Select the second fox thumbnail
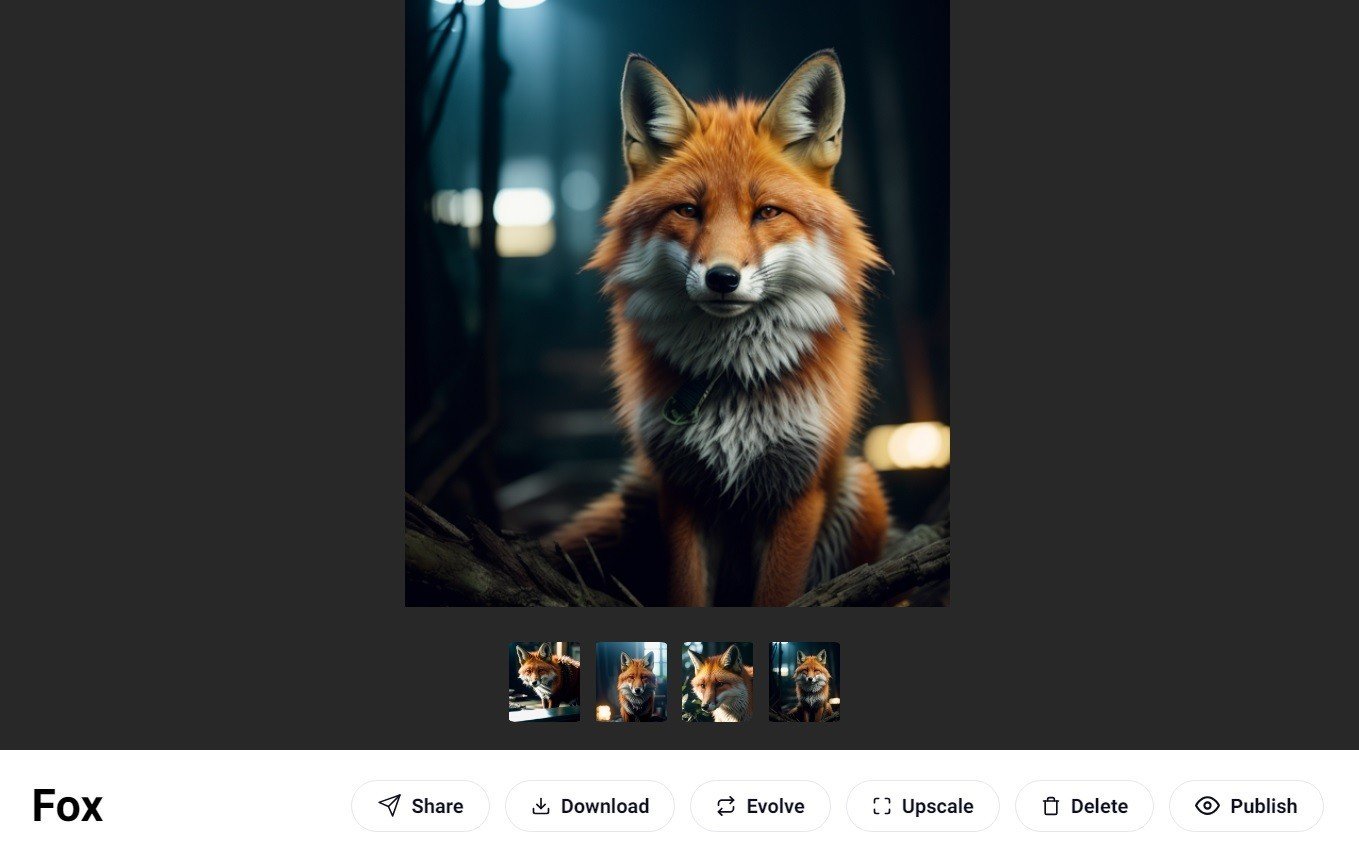1359x843 pixels. tap(631, 682)
